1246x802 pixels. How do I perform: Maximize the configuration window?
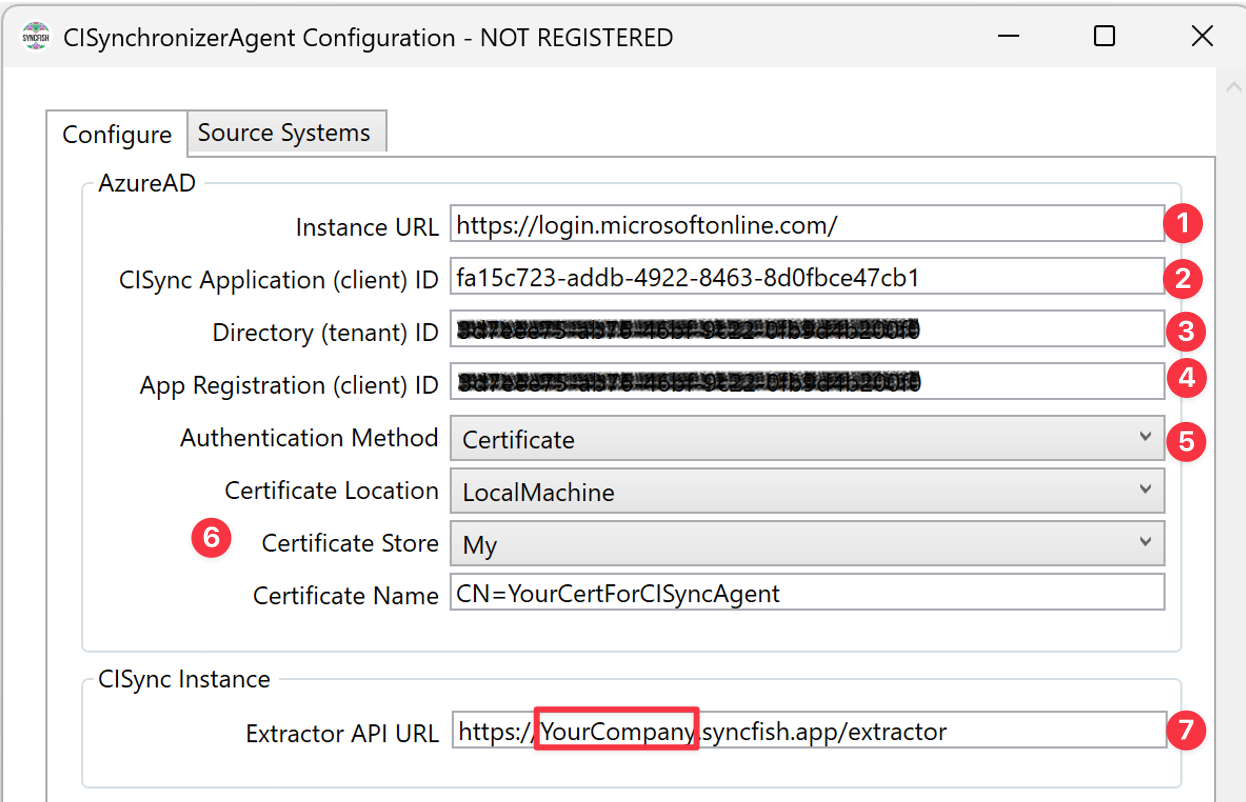coord(1104,37)
